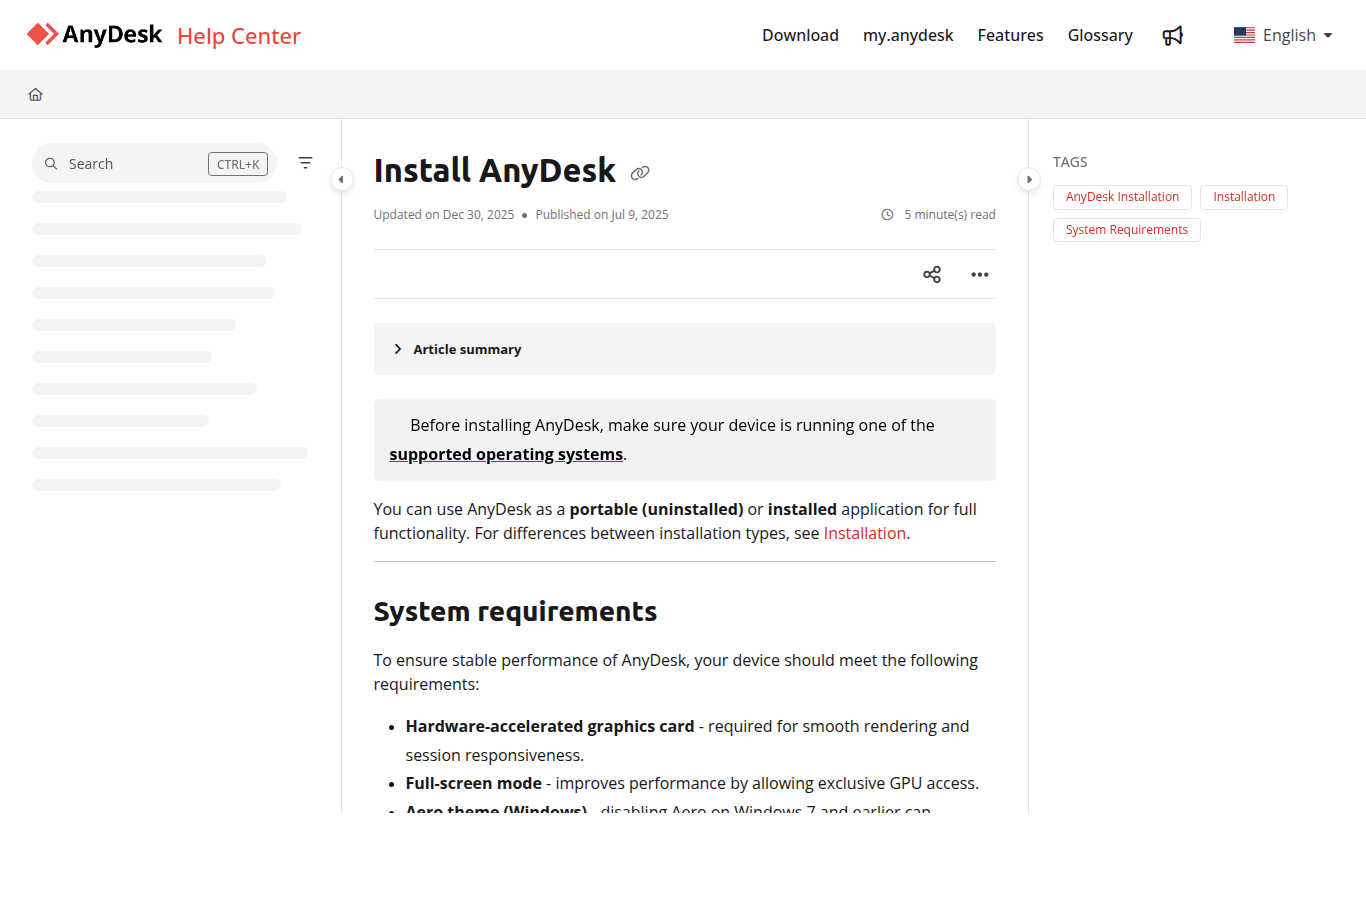Select the Installation tag

[1244, 197]
